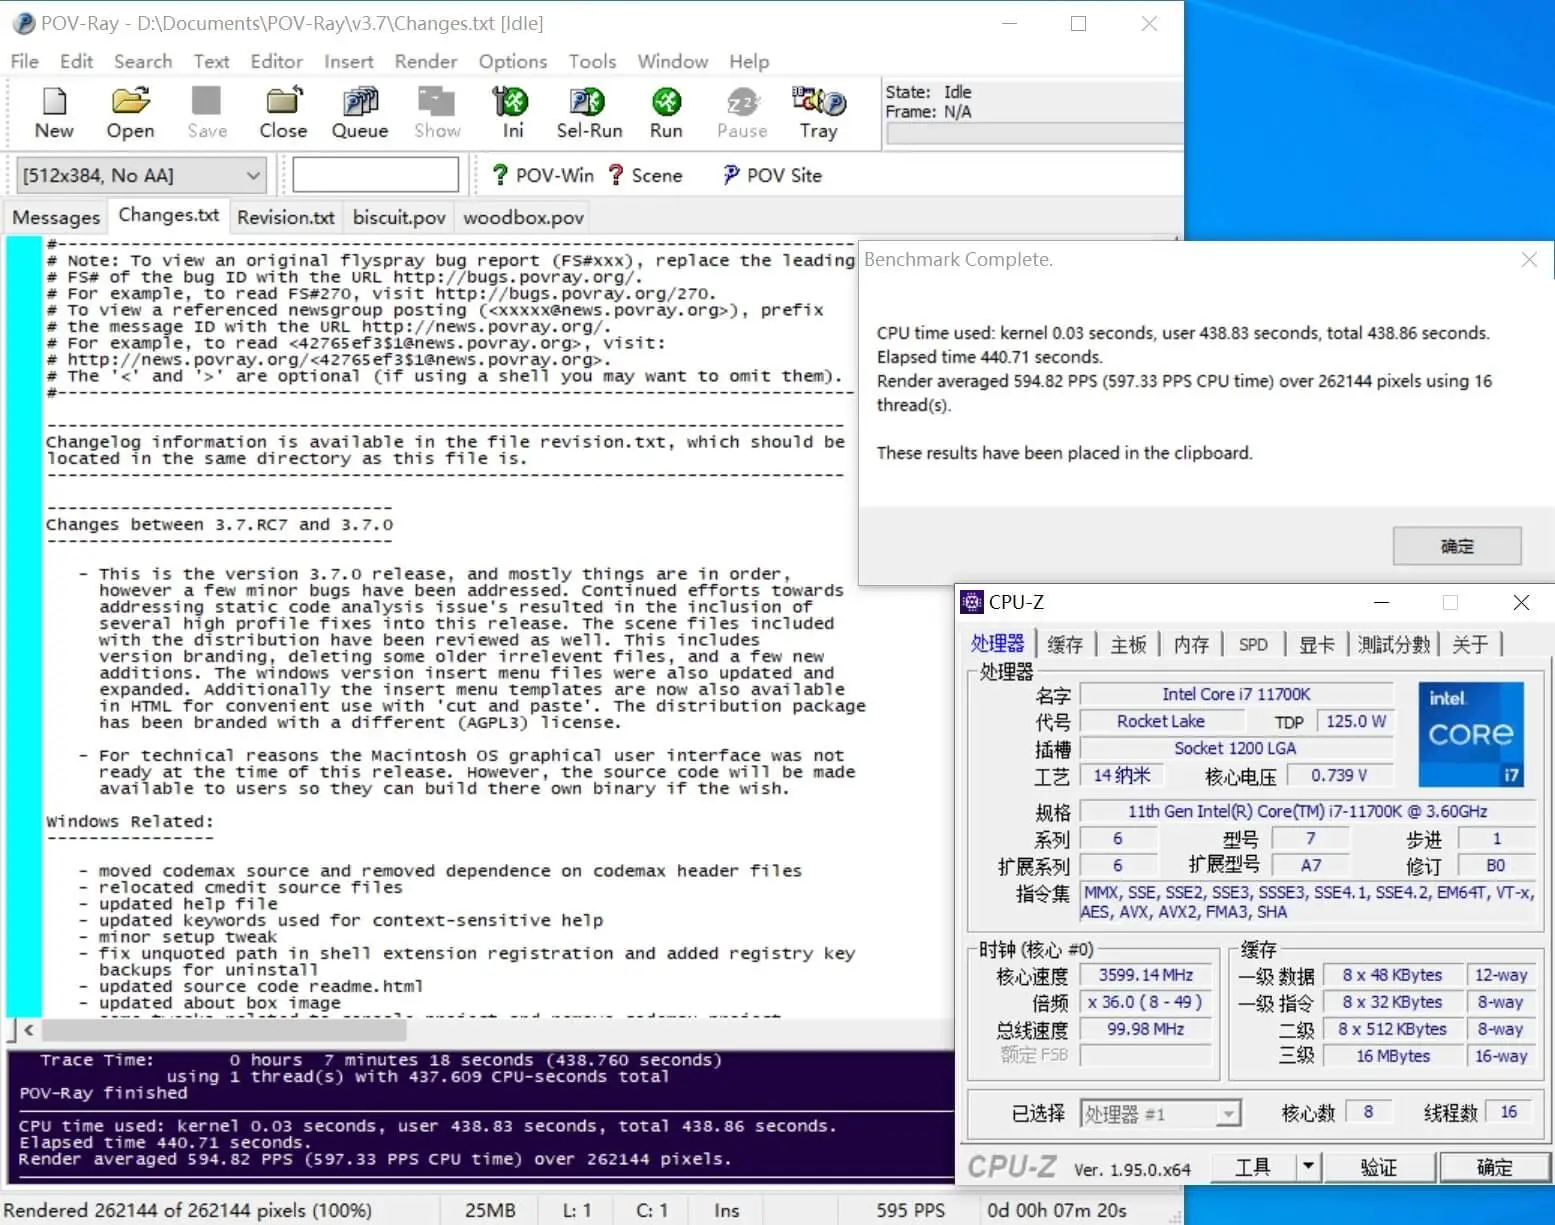Switch to the biscuit.pov tab
Image resolution: width=1555 pixels, height=1225 pixels.
pos(399,217)
